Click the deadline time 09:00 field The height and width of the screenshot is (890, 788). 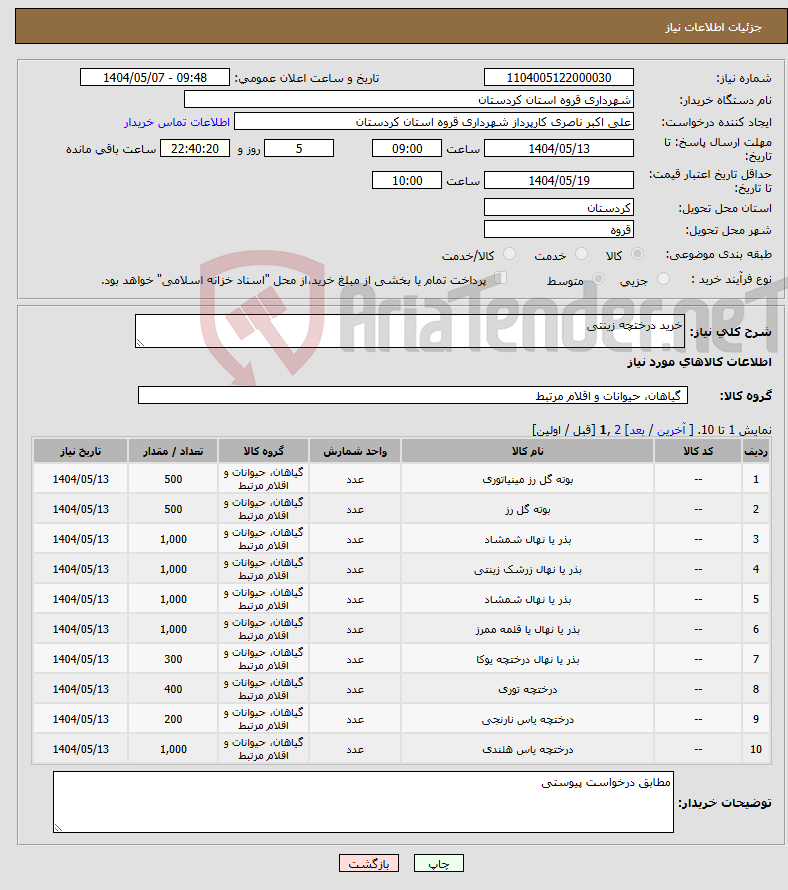point(407,149)
